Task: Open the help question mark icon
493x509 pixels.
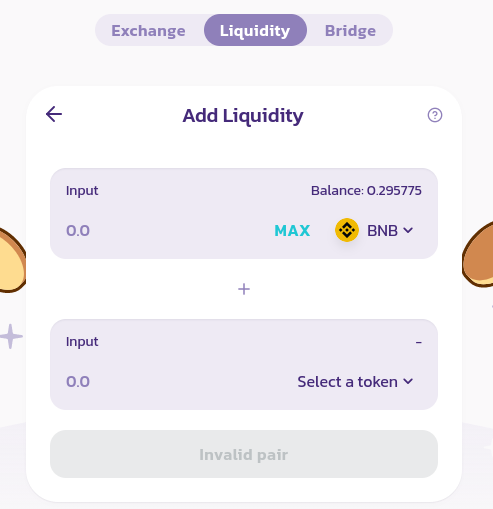Action: tap(435, 115)
